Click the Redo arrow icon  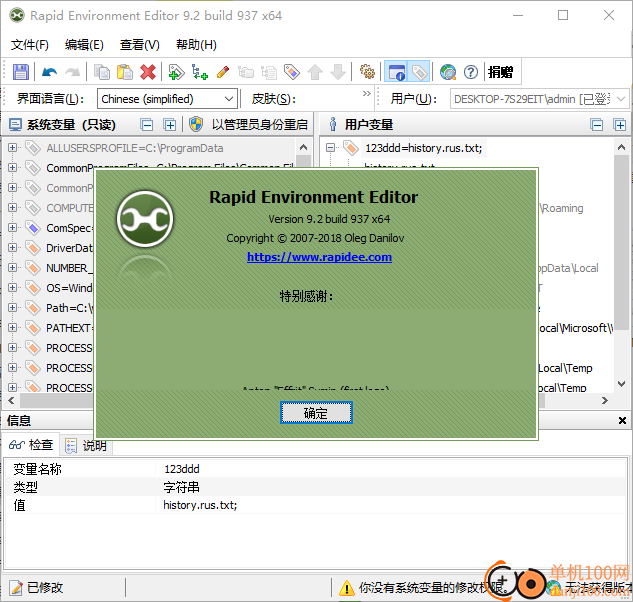(73, 72)
